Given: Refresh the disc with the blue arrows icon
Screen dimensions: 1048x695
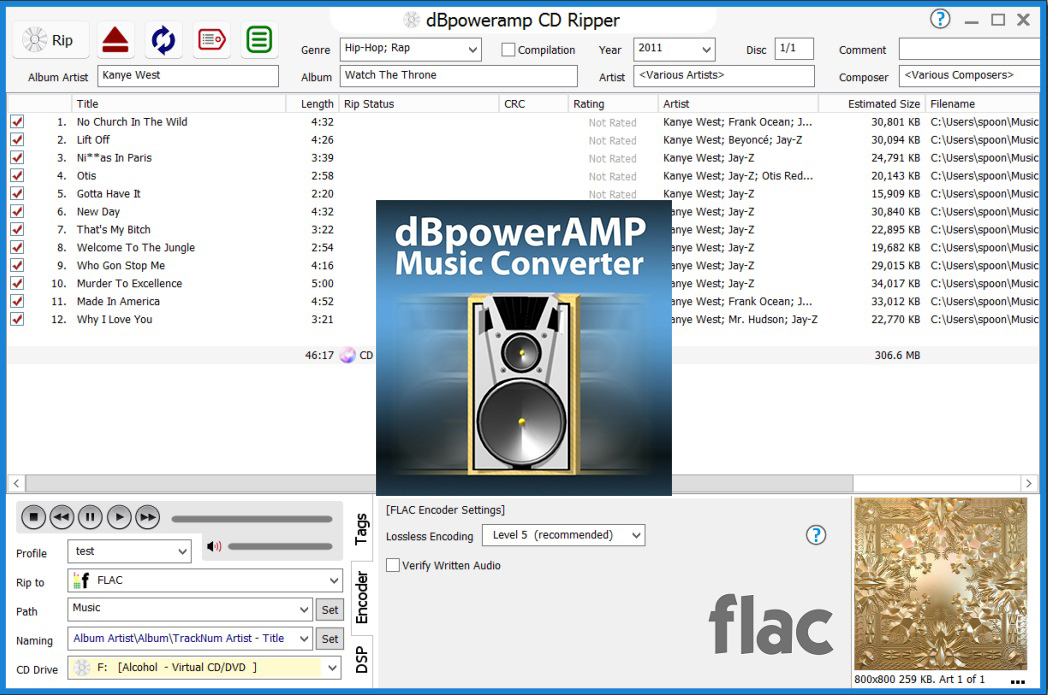Looking at the screenshot, I should click(163, 40).
